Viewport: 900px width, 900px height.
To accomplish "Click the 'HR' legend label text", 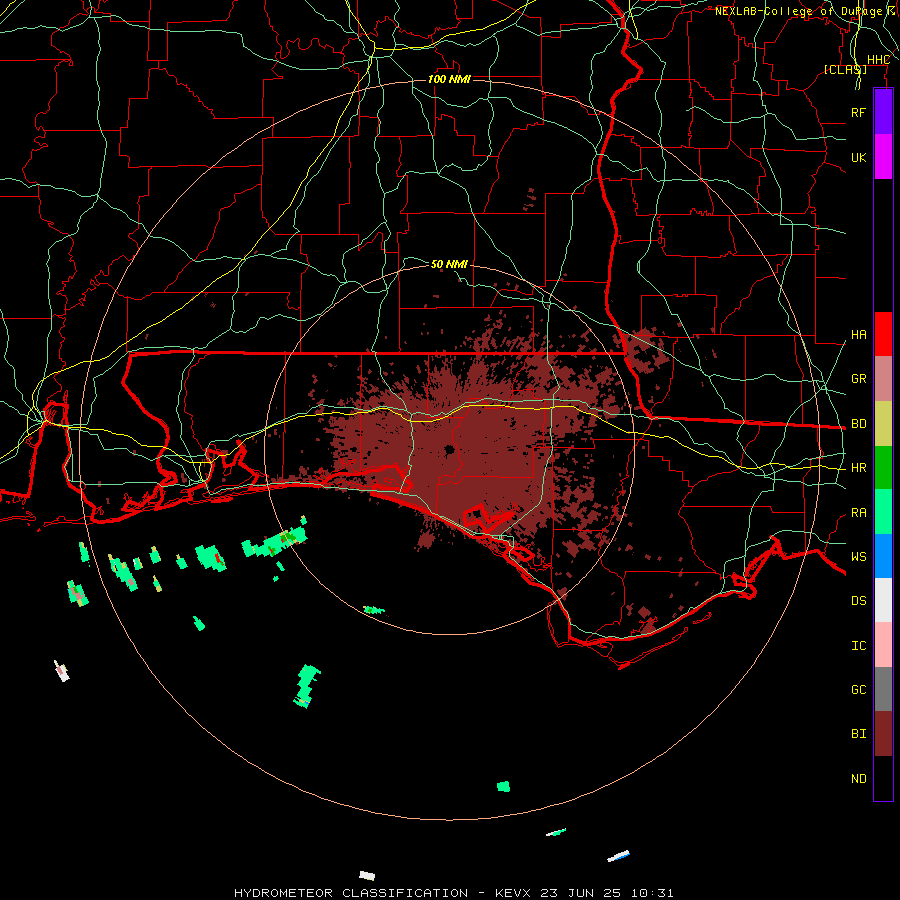I will (858, 468).
